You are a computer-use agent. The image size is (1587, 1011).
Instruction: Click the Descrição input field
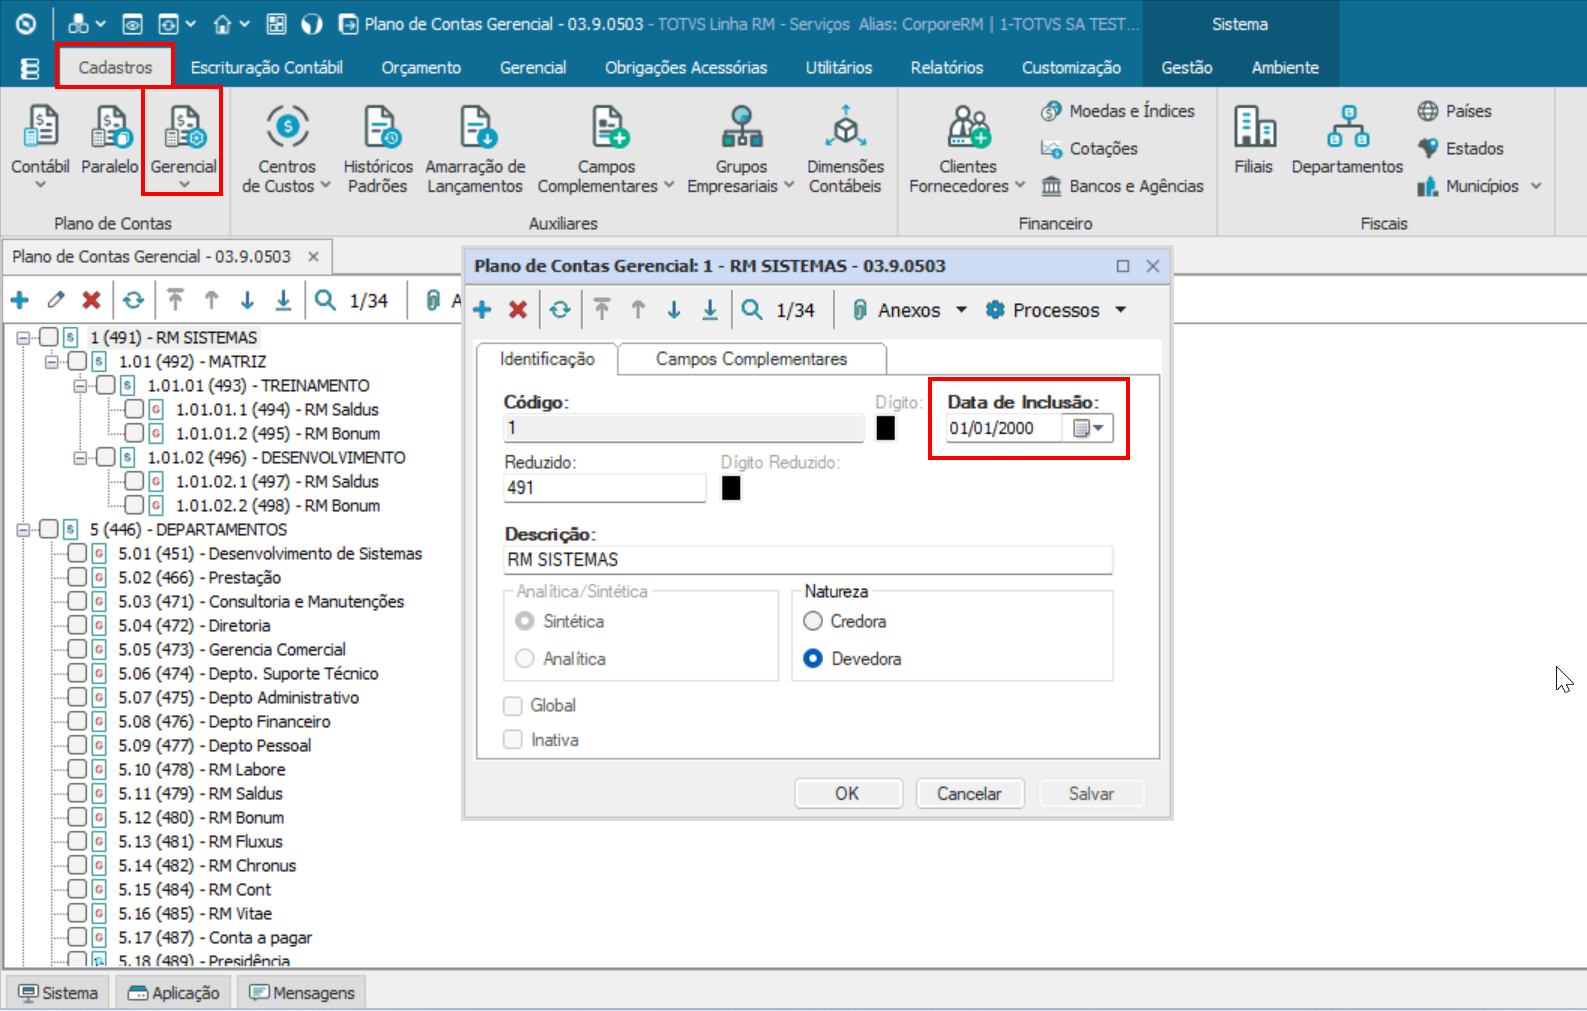808,560
